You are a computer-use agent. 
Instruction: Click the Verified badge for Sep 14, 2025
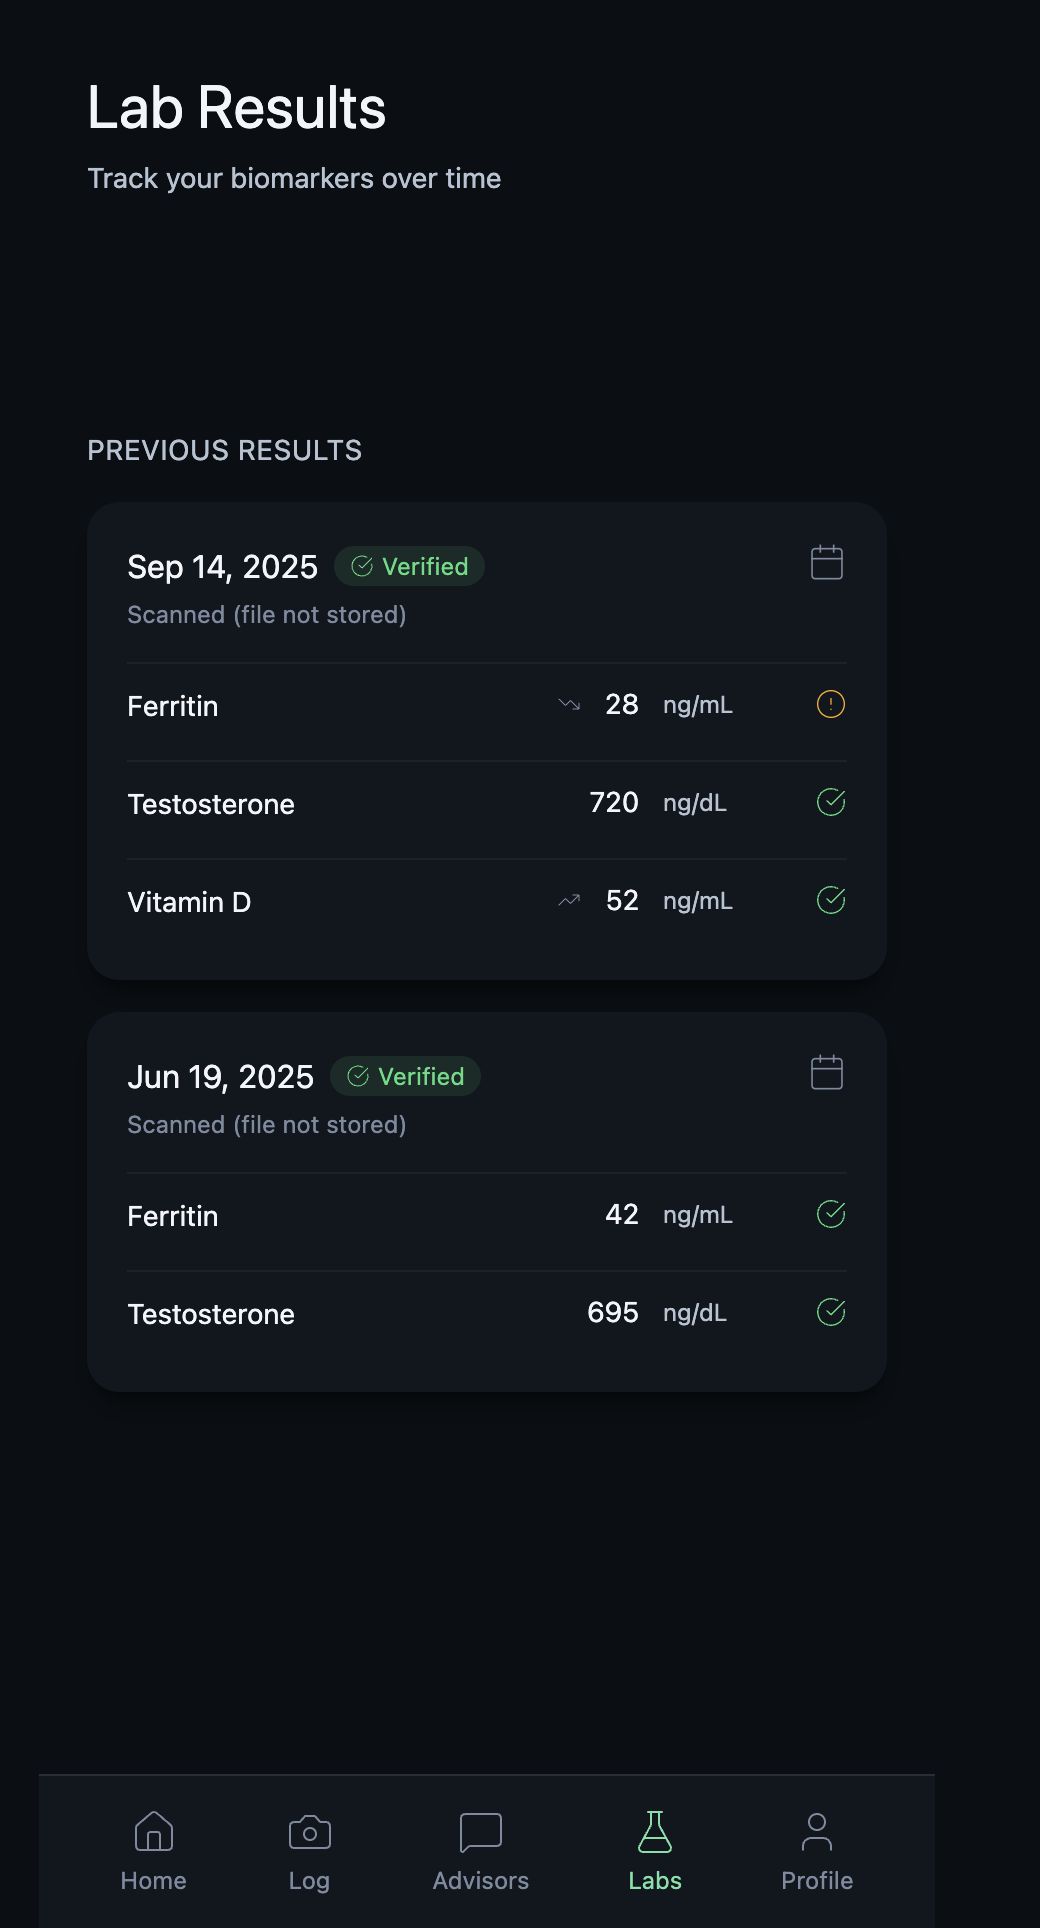tap(410, 567)
